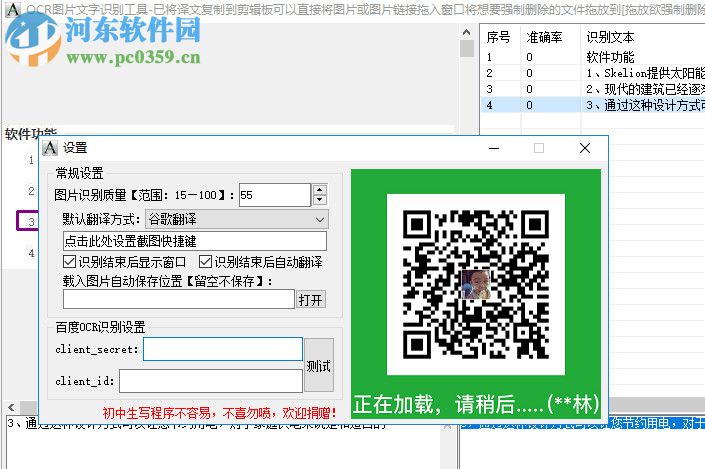Click the 准确率 column header
Viewport: 705px width, 469px height.
pos(551,37)
